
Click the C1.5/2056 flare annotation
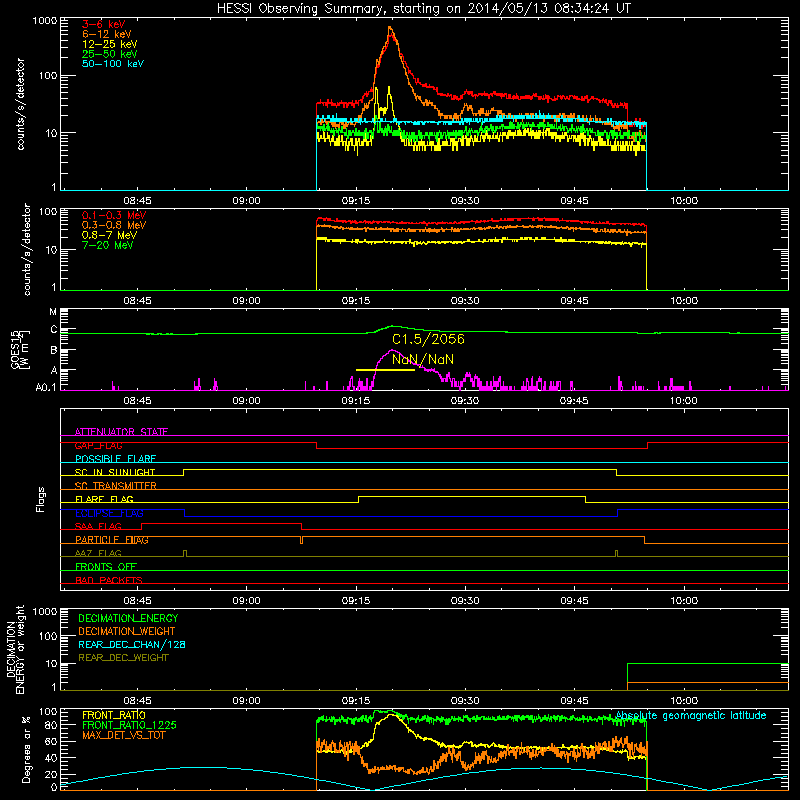(428, 339)
